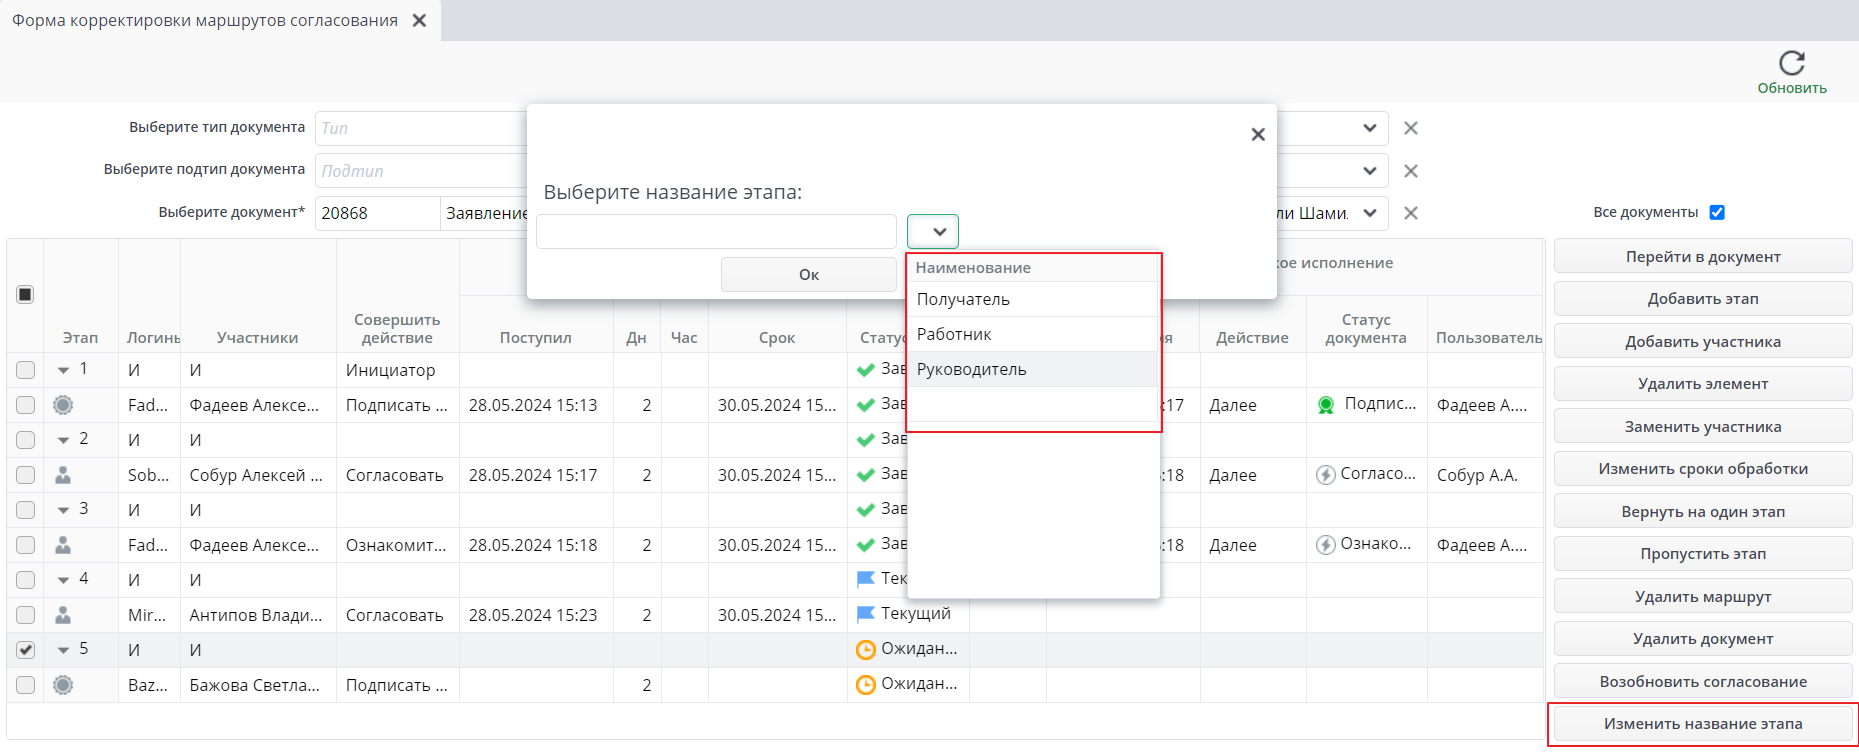This screenshot has width=1859, height=752.
Task: Click the Обновить refresh icon
Action: (1792, 63)
